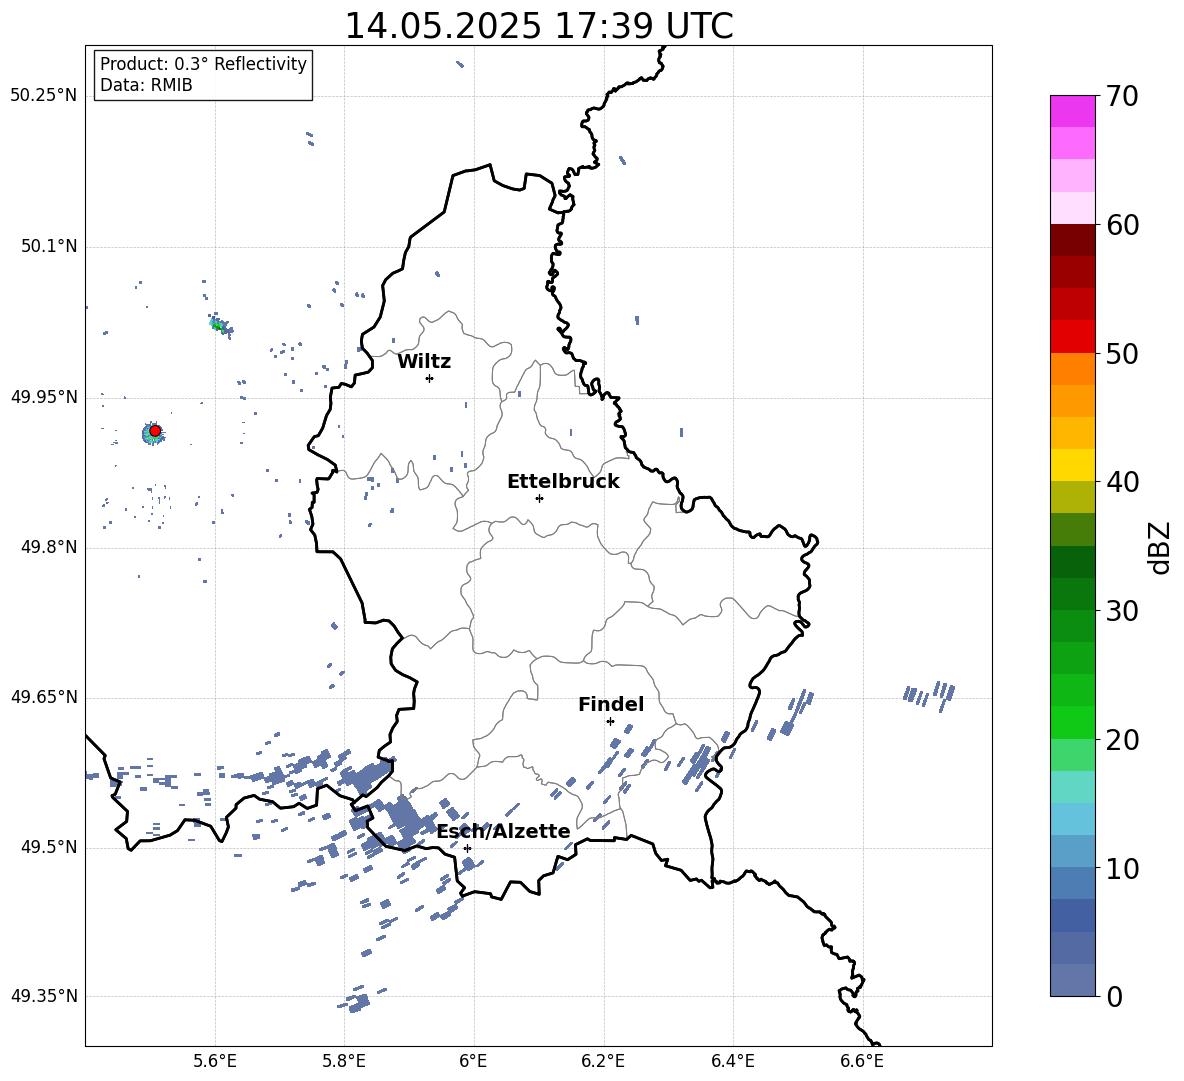The image size is (1184, 1081).
Task: Click the 50.1°N latitude label
Action: [48, 246]
